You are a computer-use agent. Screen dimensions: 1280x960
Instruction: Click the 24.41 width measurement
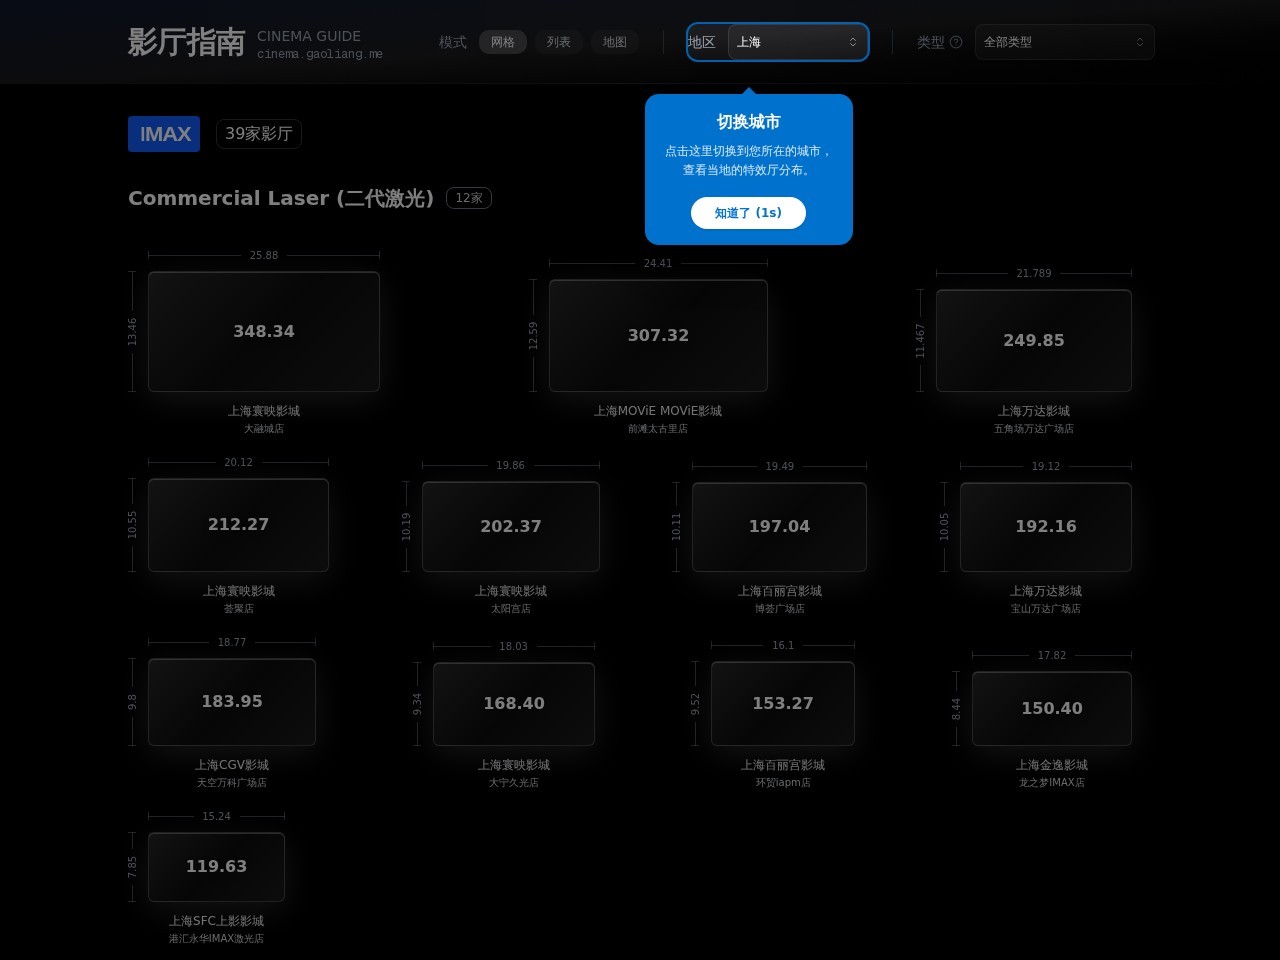tap(658, 264)
